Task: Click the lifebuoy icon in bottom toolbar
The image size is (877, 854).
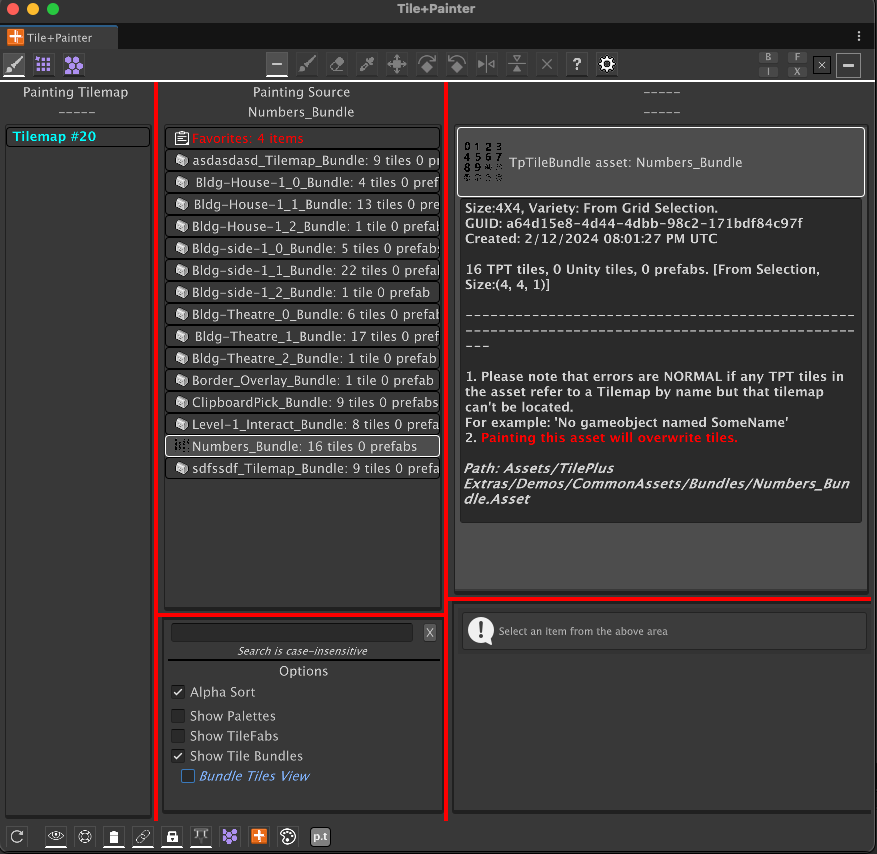Action: pyautogui.click(x=85, y=837)
